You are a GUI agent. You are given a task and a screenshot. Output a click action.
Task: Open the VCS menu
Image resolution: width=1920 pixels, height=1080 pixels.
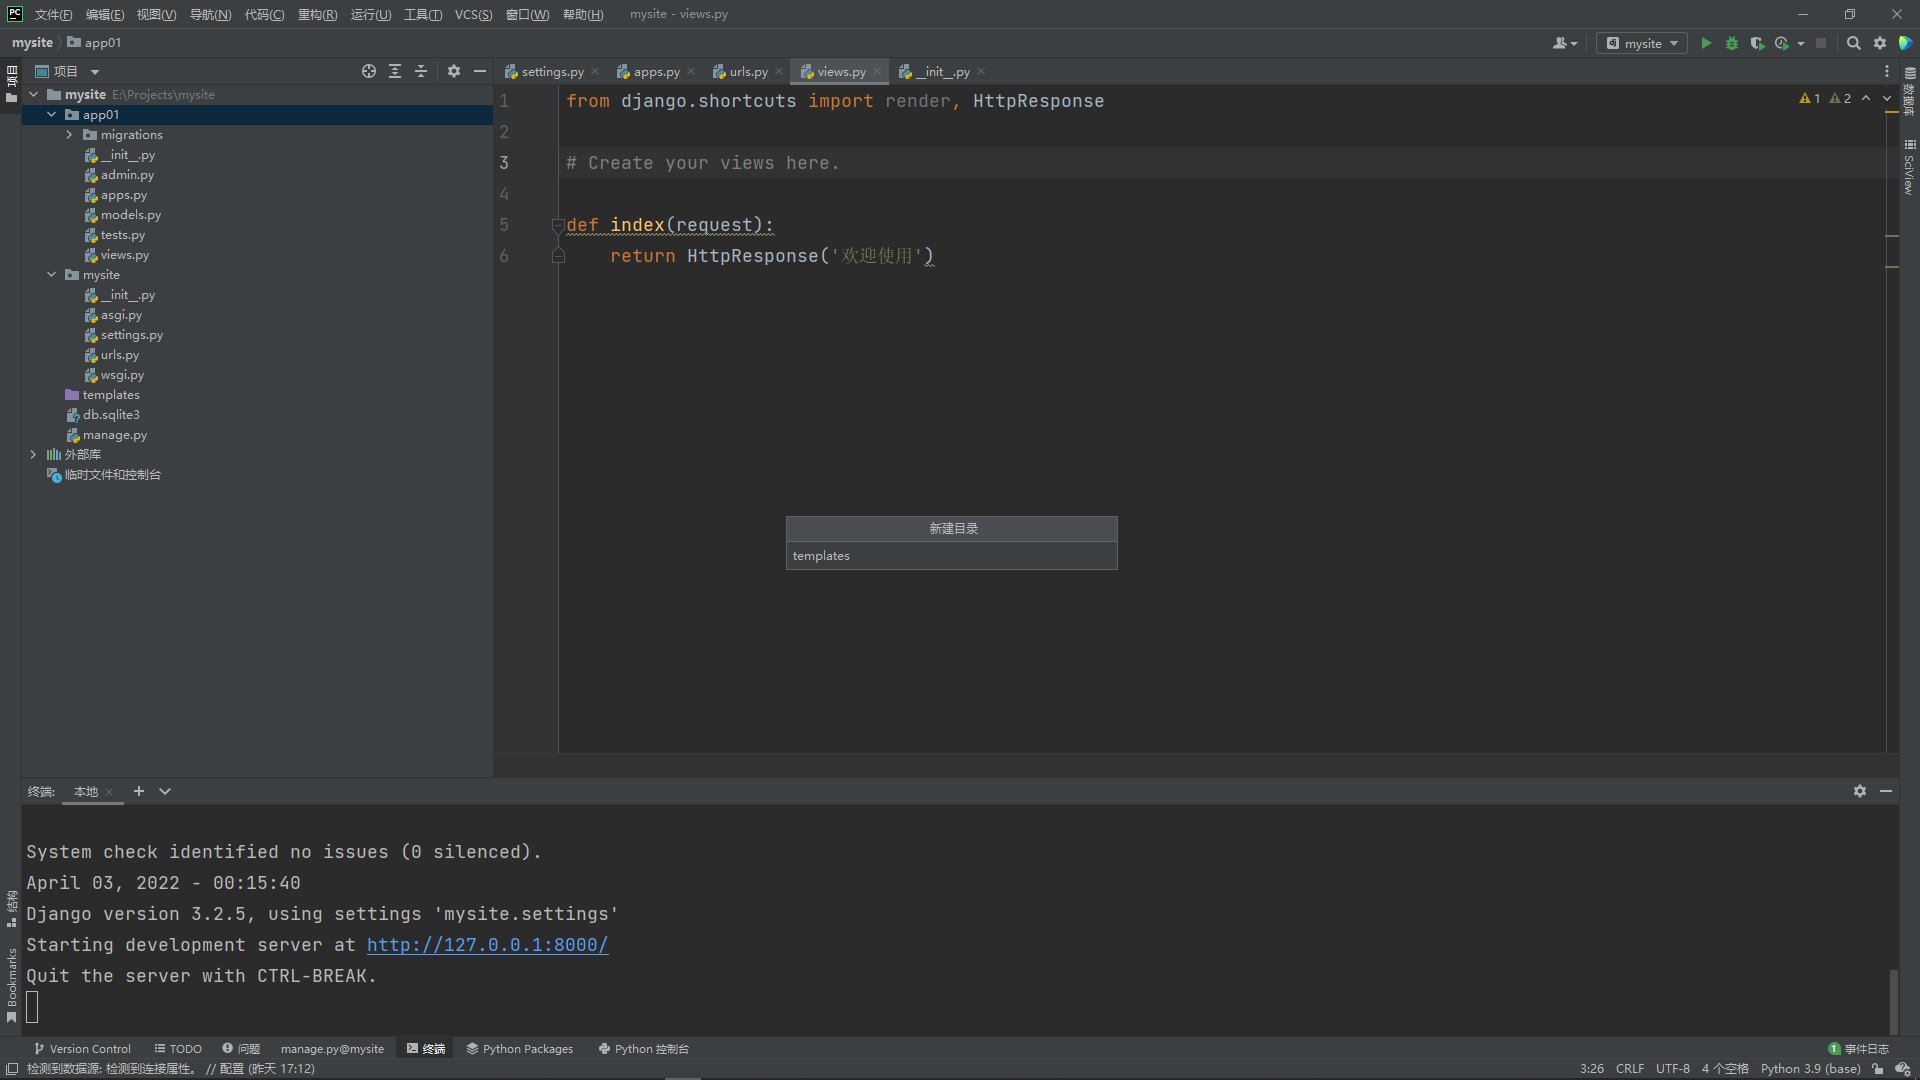[473, 14]
